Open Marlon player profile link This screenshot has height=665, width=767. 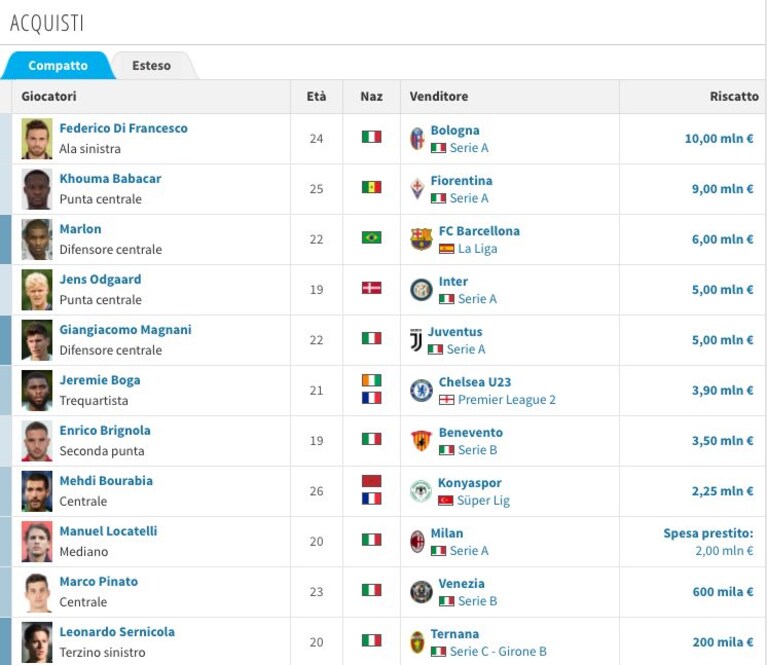tap(80, 229)
